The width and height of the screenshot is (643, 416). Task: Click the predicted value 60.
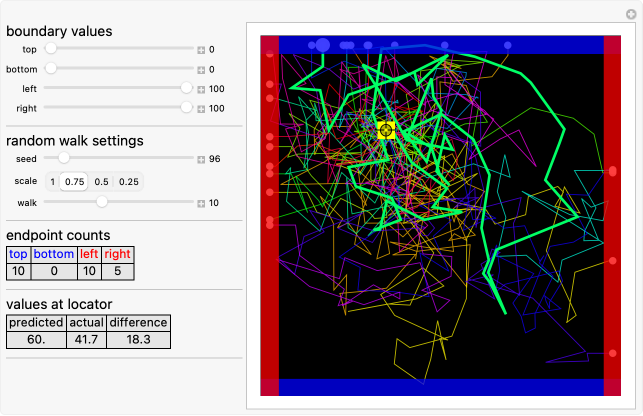pyautogui.click(x=36, y=340)
